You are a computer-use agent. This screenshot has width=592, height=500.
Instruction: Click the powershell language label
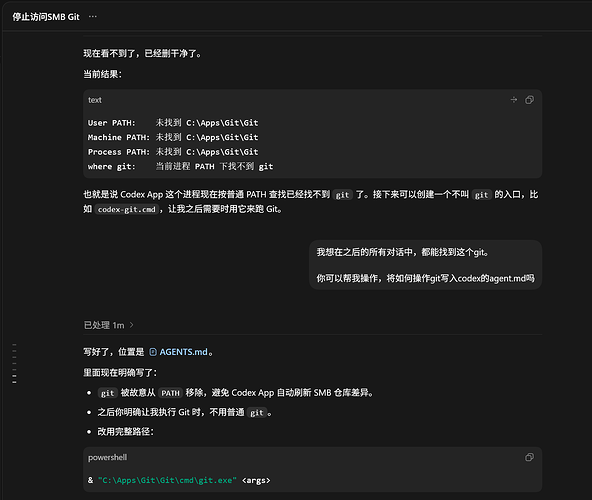(108, 457)
